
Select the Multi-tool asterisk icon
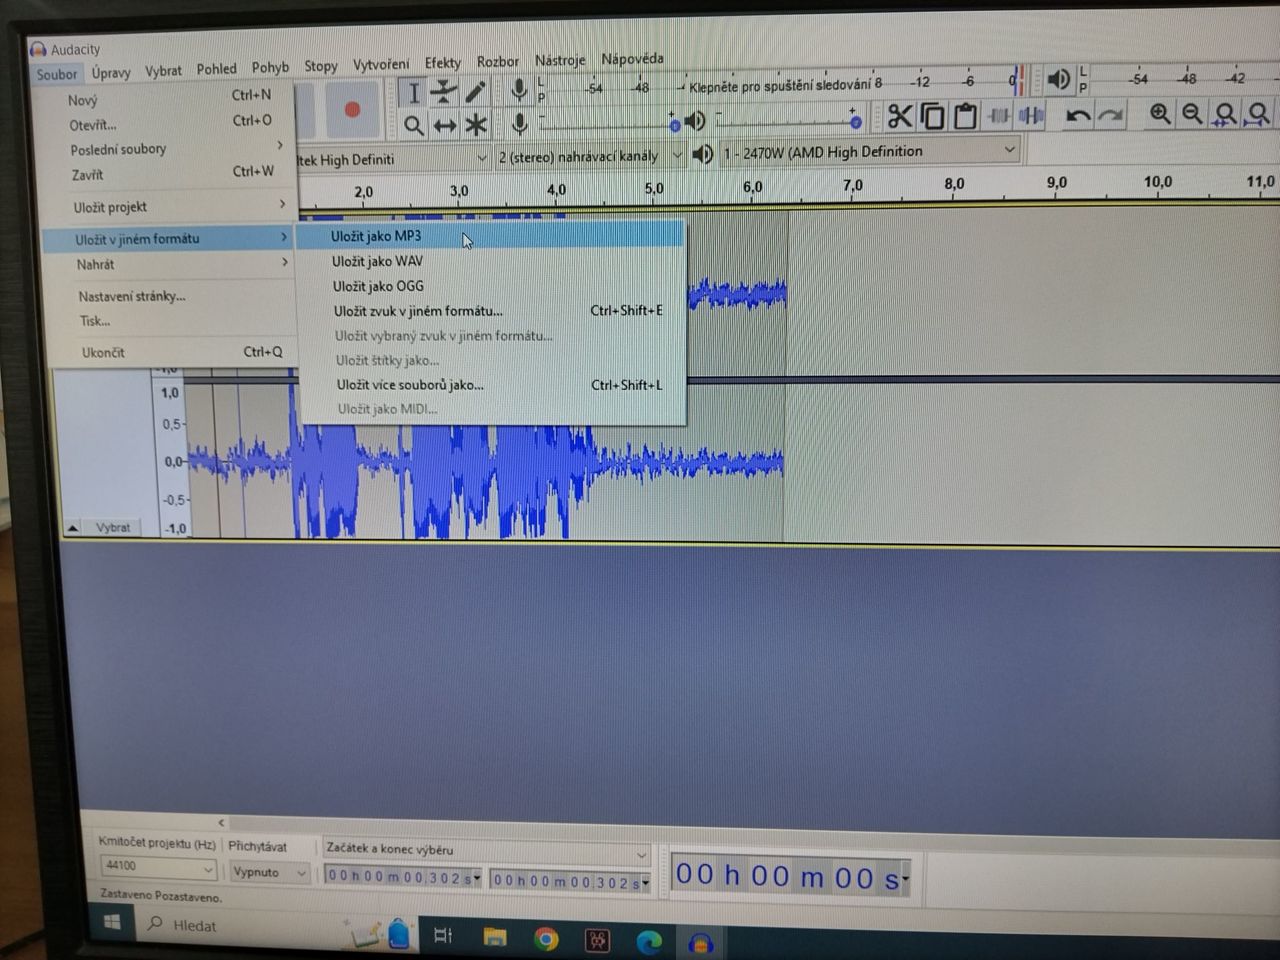[476, 125]
